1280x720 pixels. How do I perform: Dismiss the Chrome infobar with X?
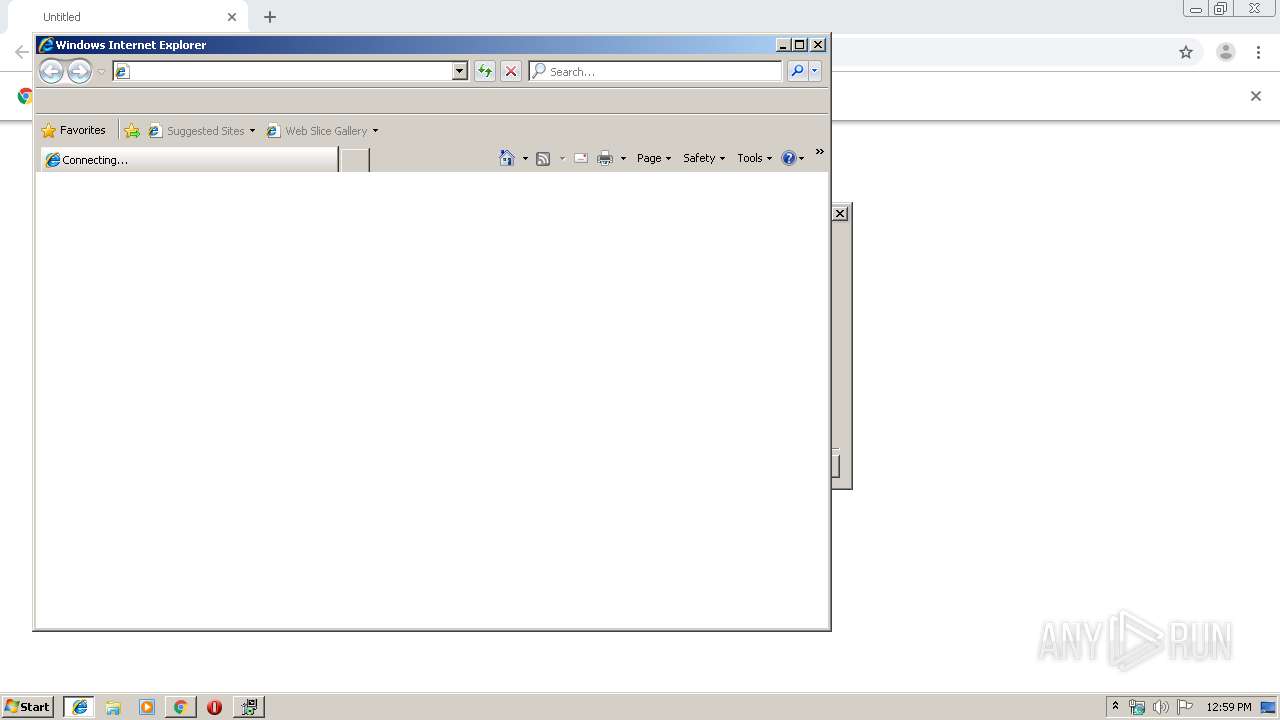click(1256, 96)
